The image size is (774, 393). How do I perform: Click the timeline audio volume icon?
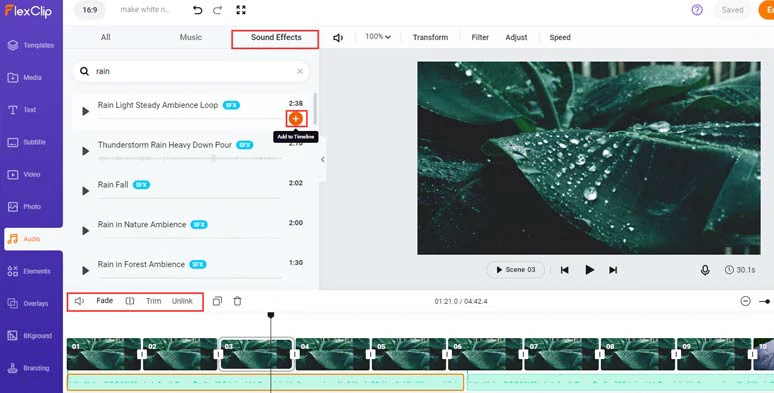79,301
